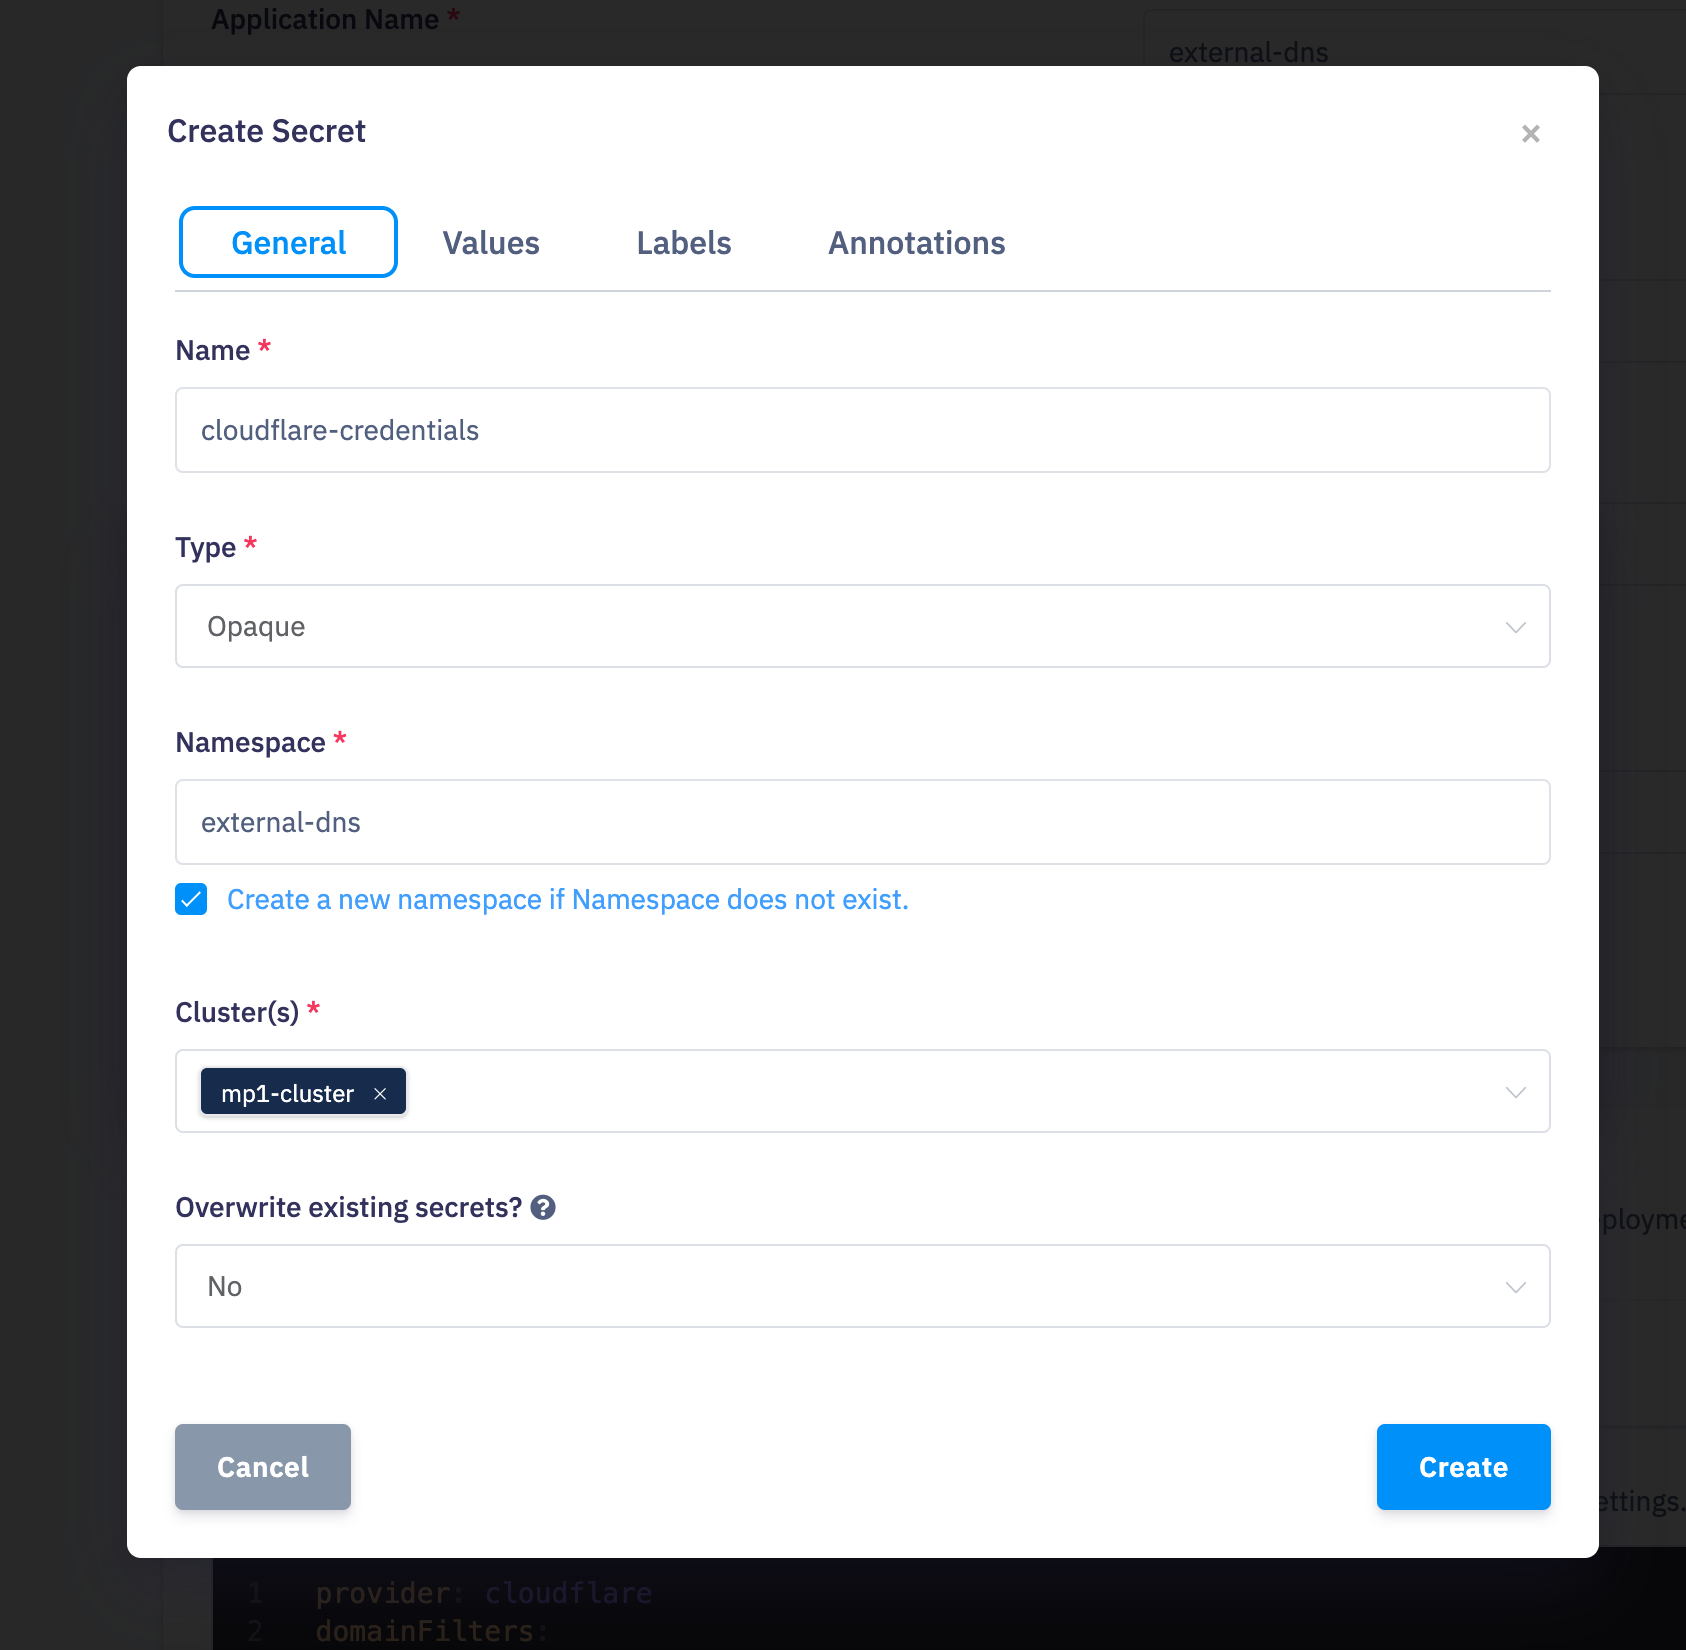This screenshot has width=1686, height=1650.
Task: Go to the Annotations tab
Action: pyautogui.click(x=916, y=243)
